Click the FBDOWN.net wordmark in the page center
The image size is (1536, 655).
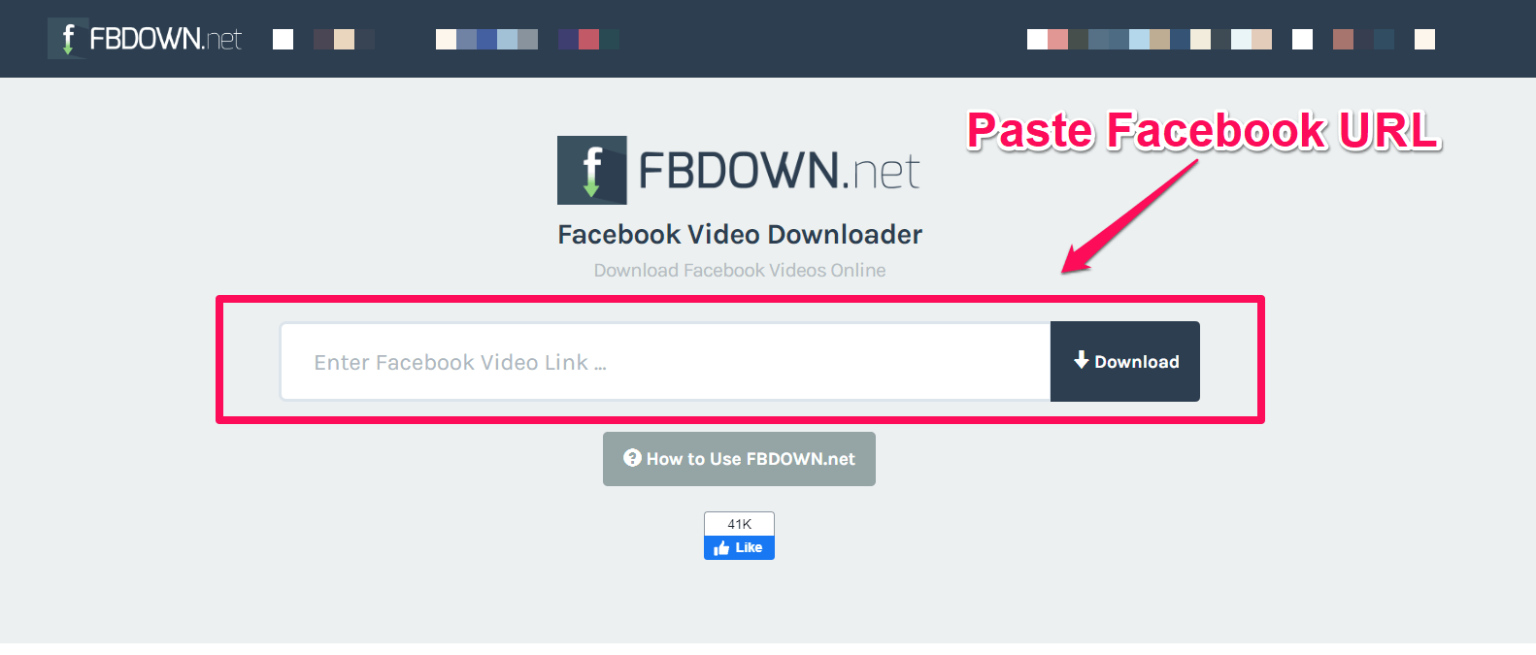(x=779, y=171)
